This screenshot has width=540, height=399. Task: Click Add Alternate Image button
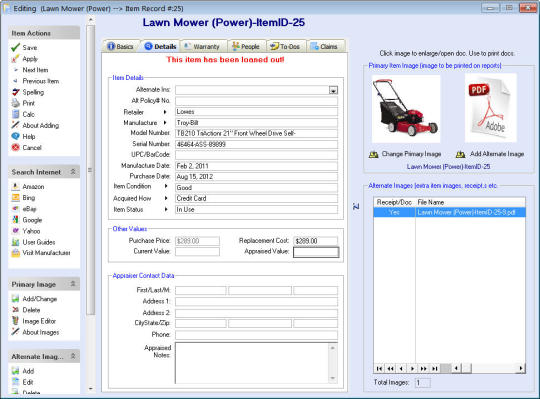pyautogui.click(x=490, y=154)
